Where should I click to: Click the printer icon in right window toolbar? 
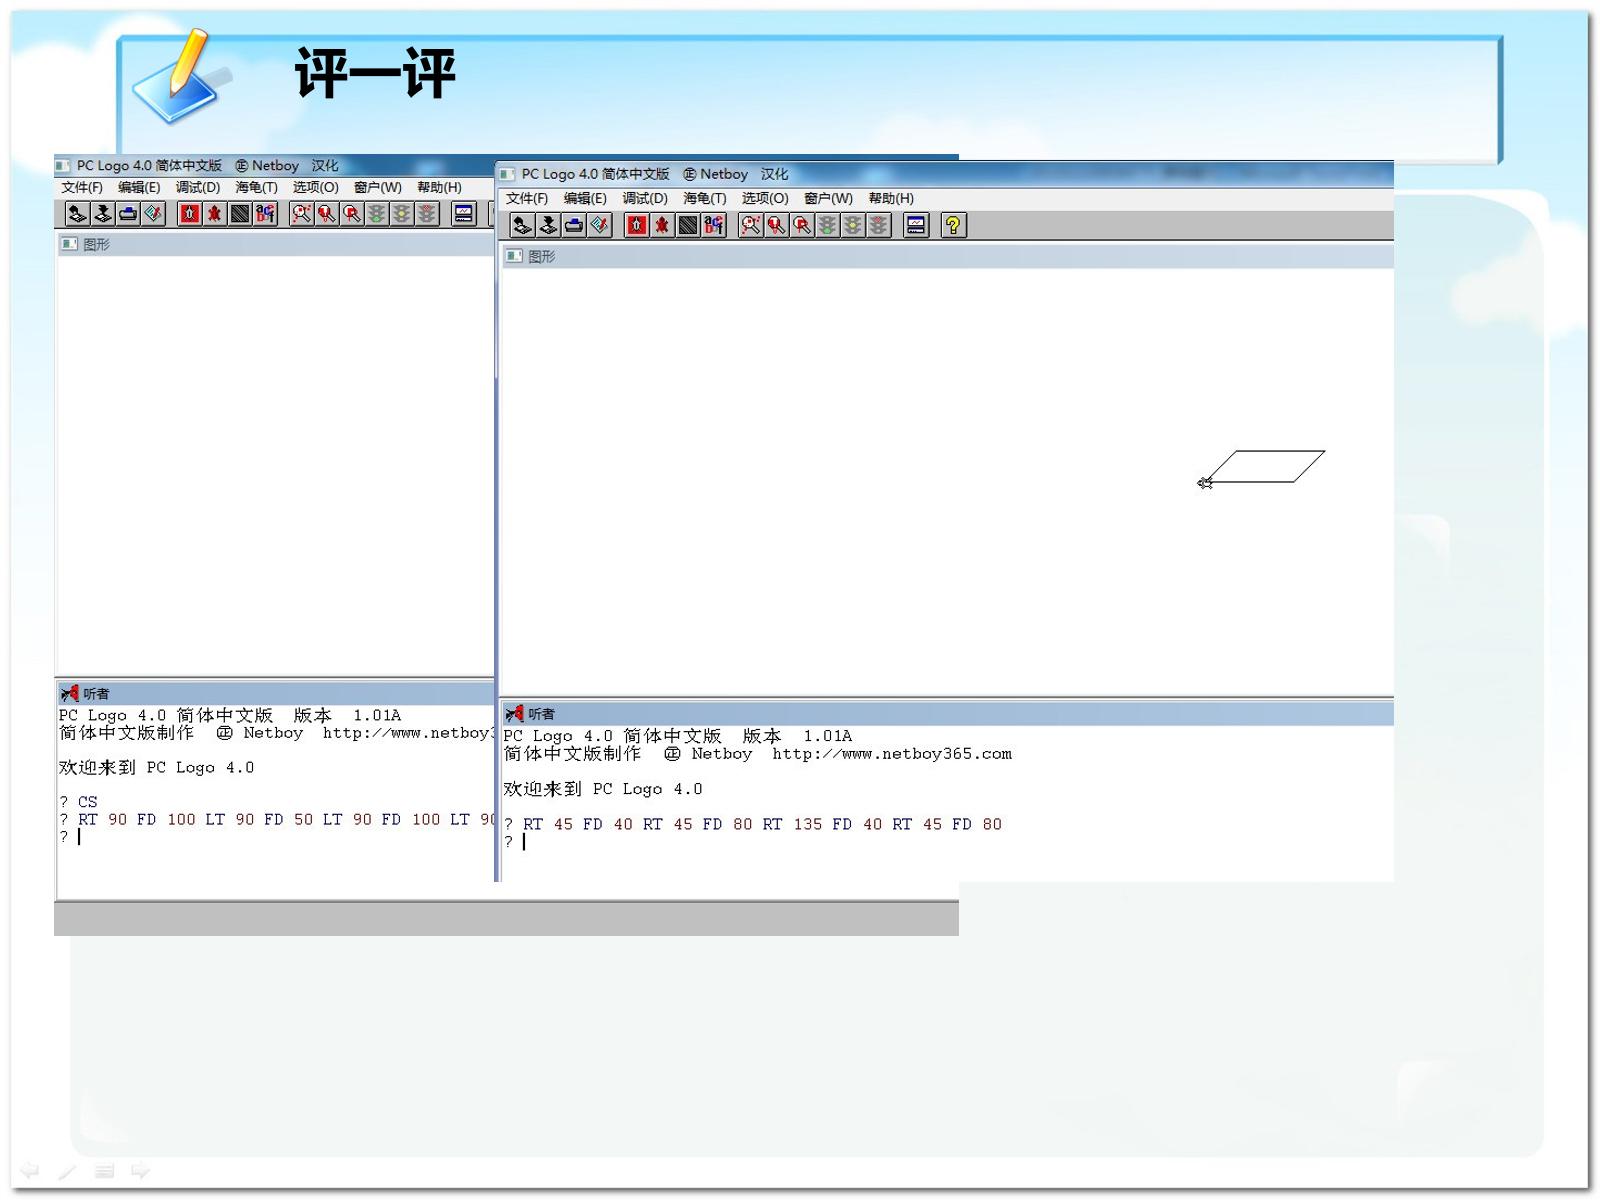point(574,225)
